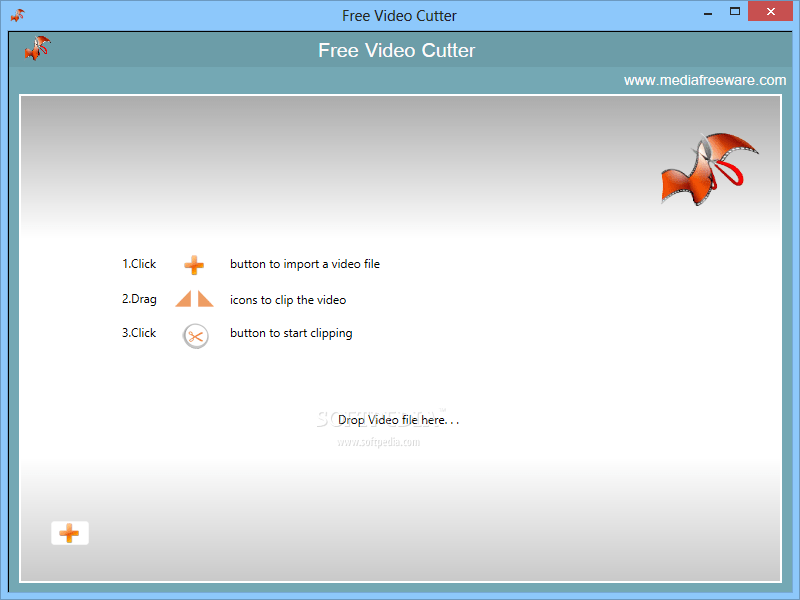The height and width of the screenshot is (600, 800).
Task: Select the orange plus import icon in instructions
Action: coord(194,264)
